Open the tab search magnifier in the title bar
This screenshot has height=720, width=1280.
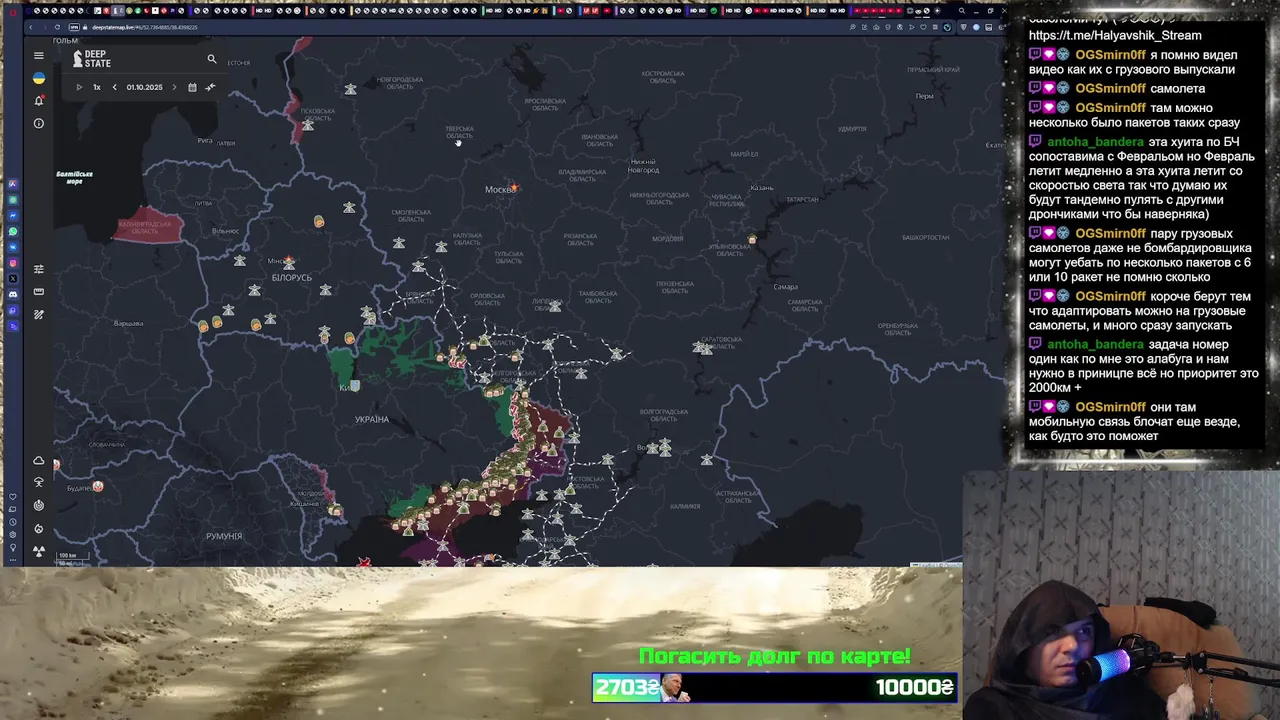(x=962, y=11)
